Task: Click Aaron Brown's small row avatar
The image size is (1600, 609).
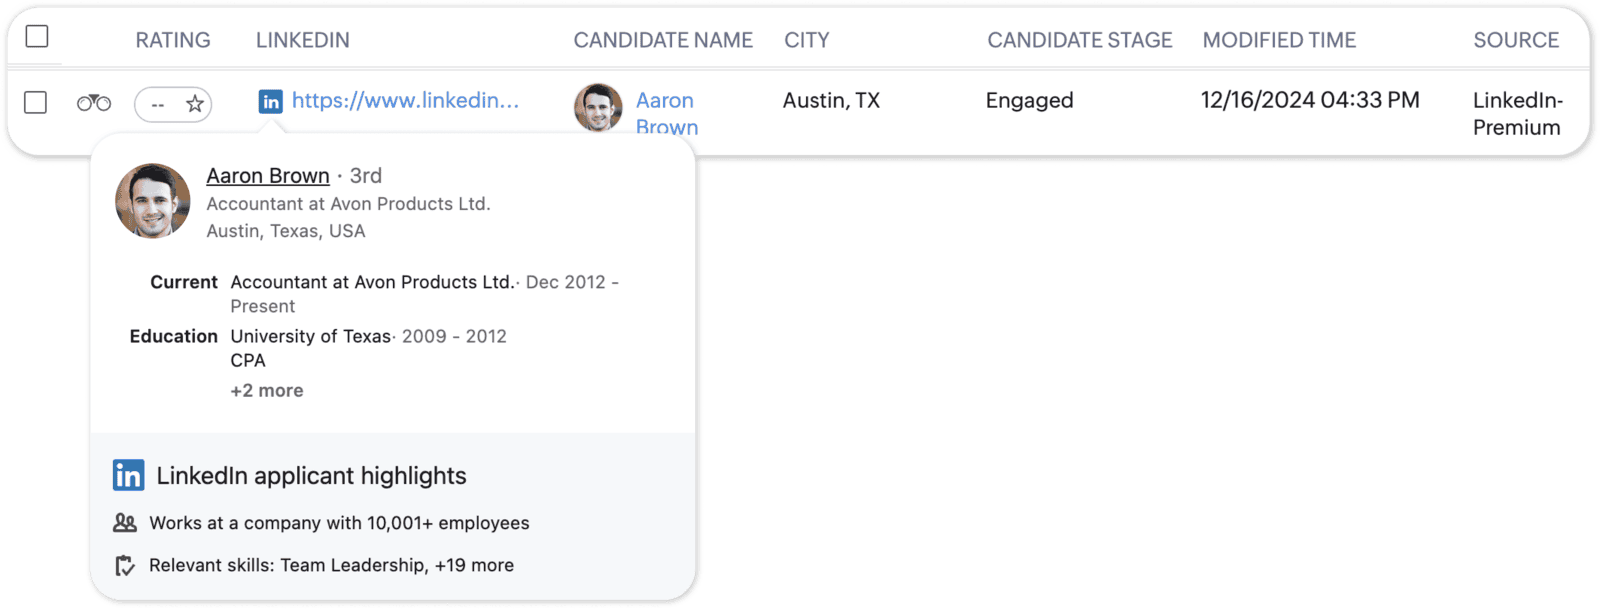Action: pos(598,107)
